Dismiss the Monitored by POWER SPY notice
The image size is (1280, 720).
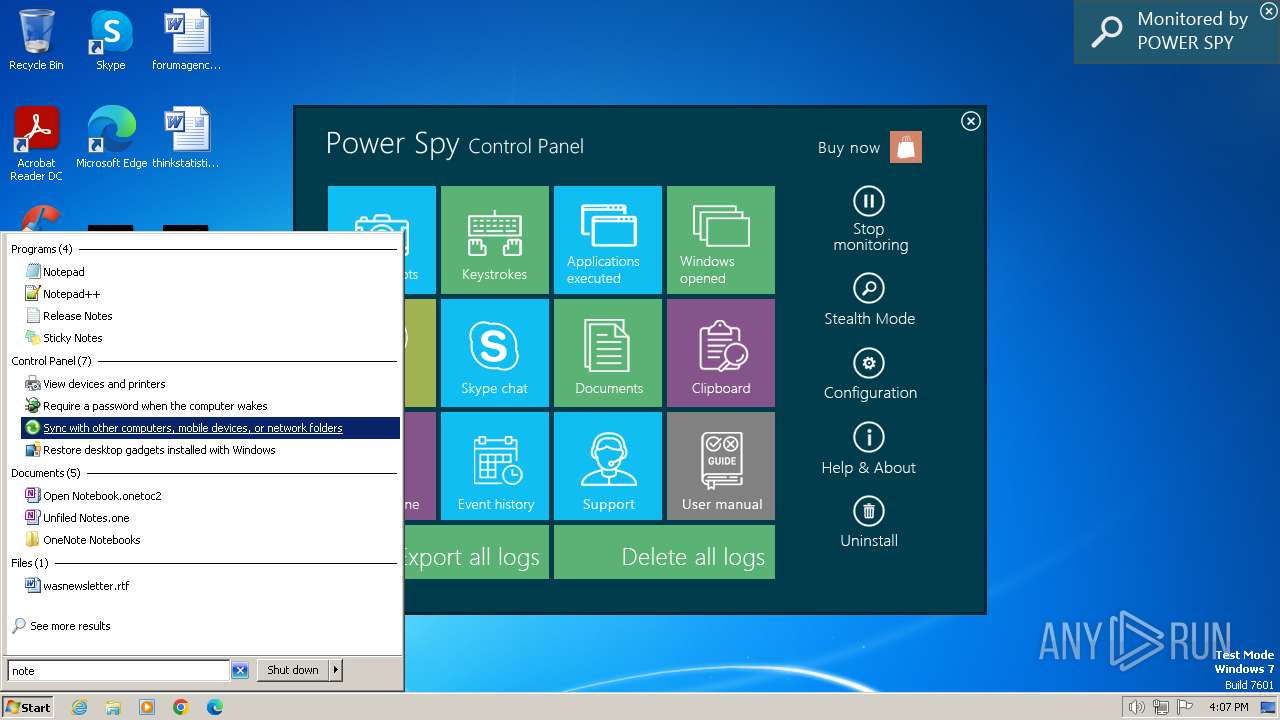click(x=1268, y=10)
